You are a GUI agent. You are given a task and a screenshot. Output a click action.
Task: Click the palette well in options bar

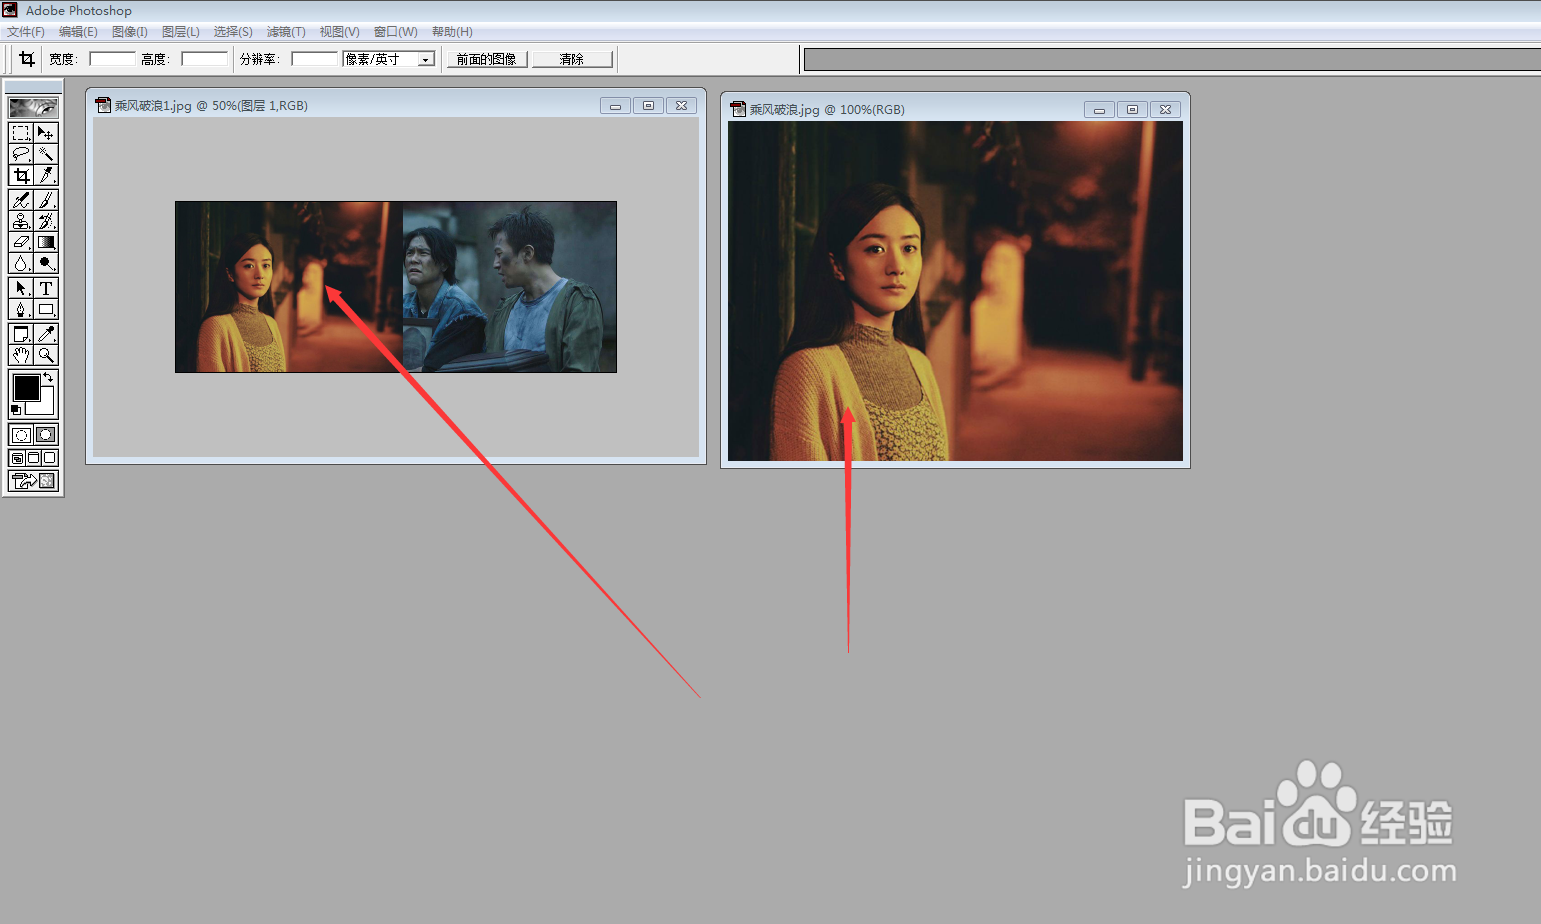1172,60
